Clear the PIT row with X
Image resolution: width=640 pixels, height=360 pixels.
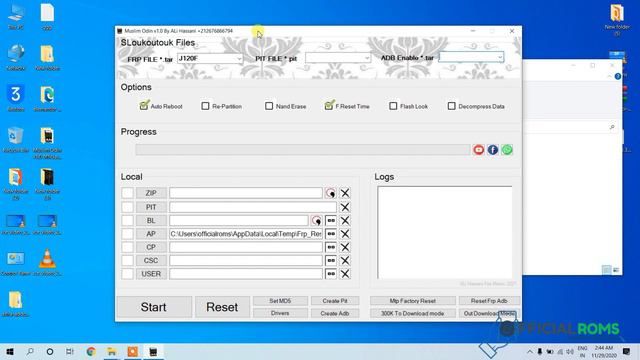click(x=345, y=207)
